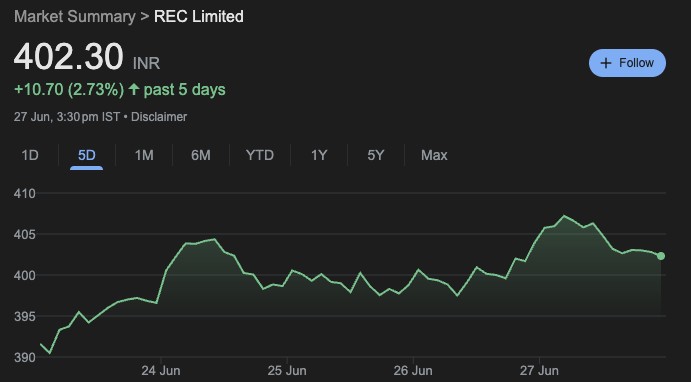Click the 24 Jun axis label

tap(160, 371)
